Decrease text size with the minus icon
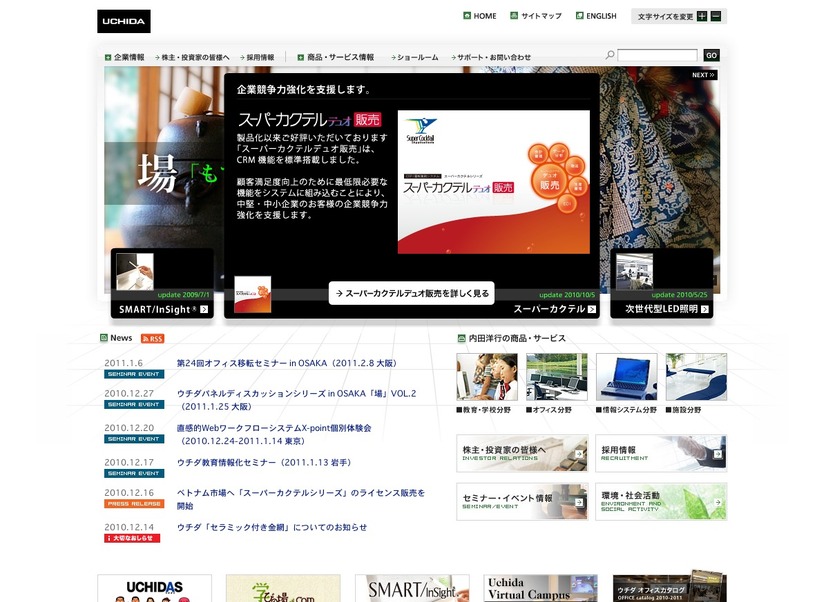This screenshot has width=826, height=602. pyautogui.click(x=718, y=16)
